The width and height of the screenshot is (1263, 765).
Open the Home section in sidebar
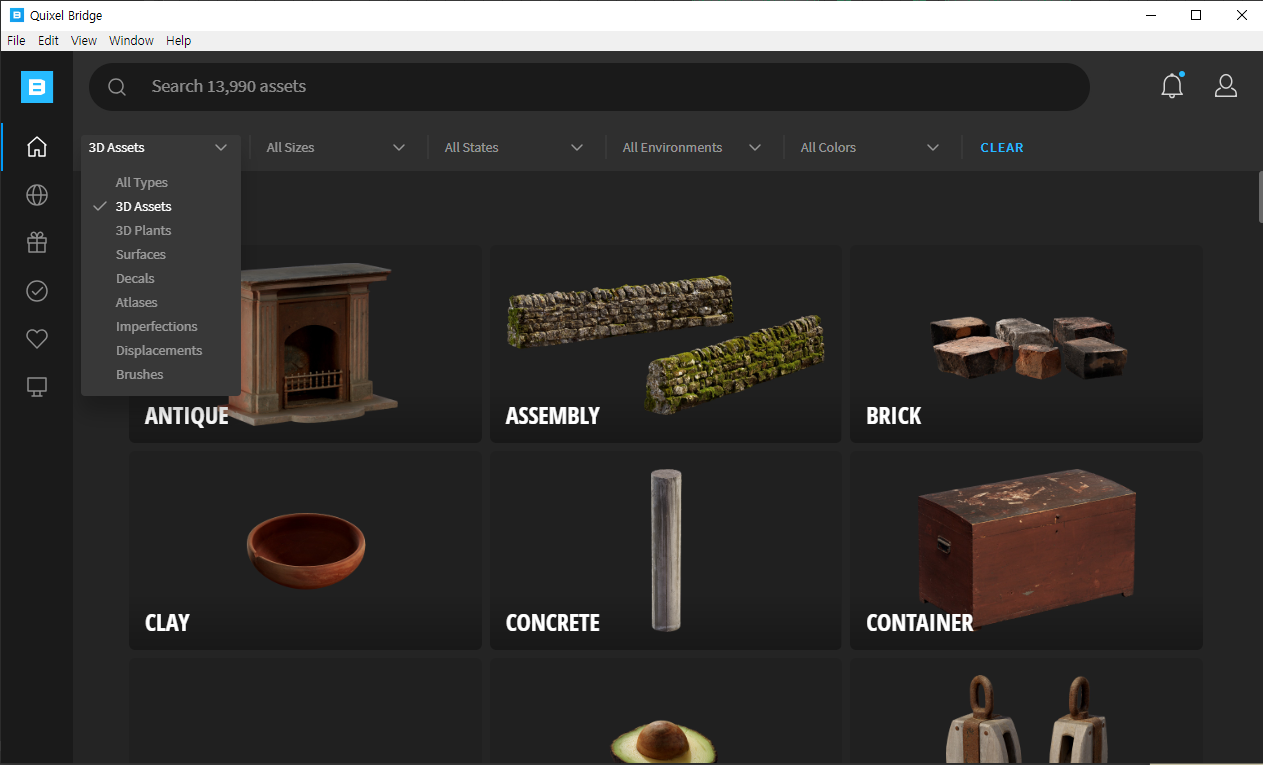(x=37, y=147)
